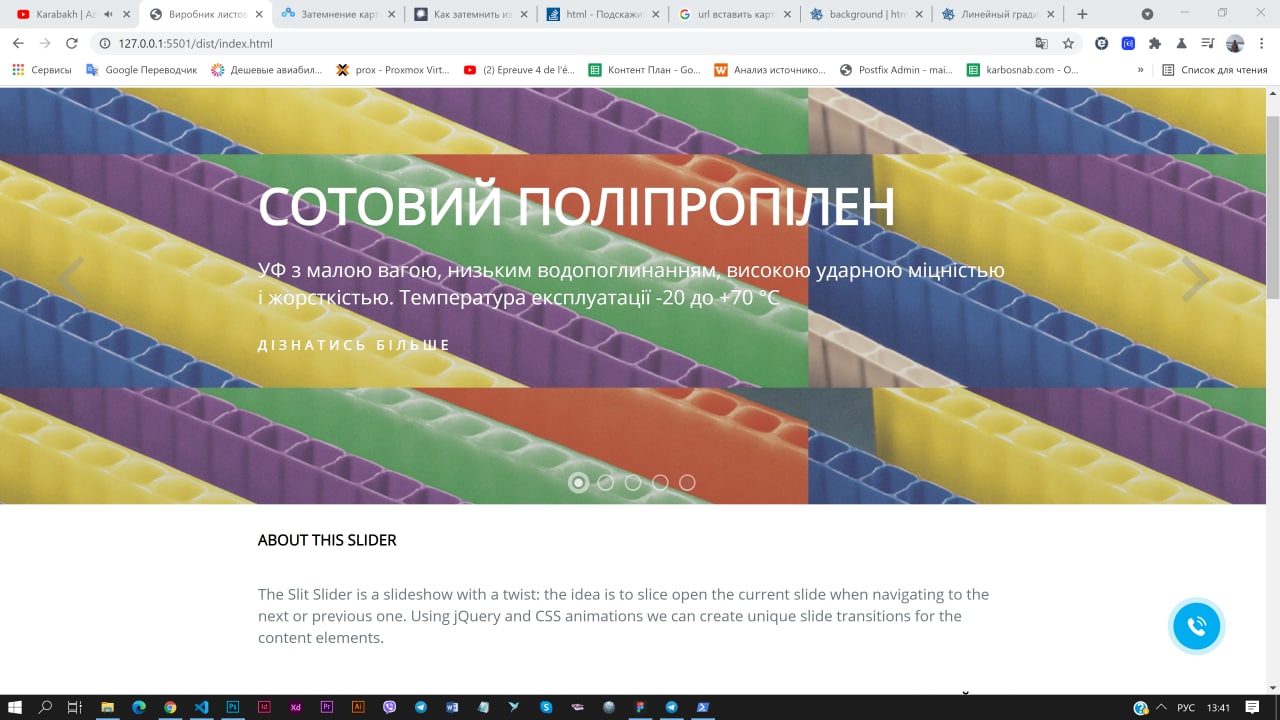Click the ABOUT THIS SLIDER heading

pos(327,540)
